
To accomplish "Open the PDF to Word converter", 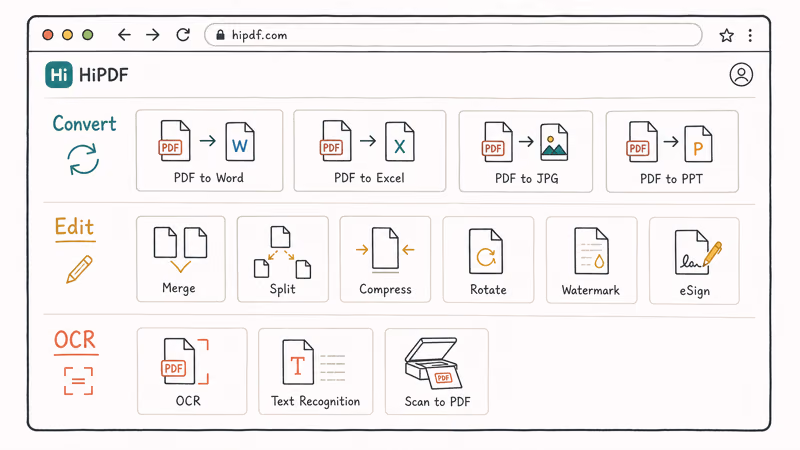I will coord(209,151).
